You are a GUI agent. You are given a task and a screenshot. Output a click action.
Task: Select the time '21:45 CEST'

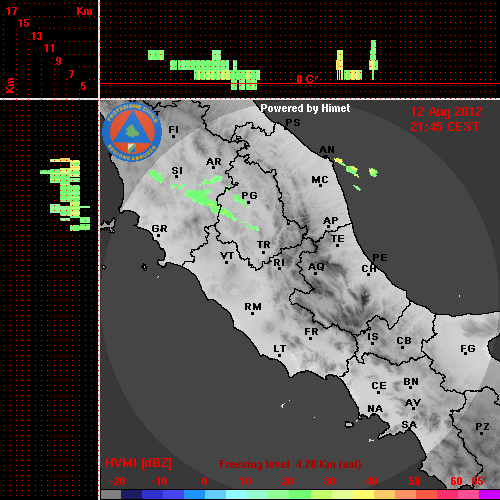[x=445, y=127]
